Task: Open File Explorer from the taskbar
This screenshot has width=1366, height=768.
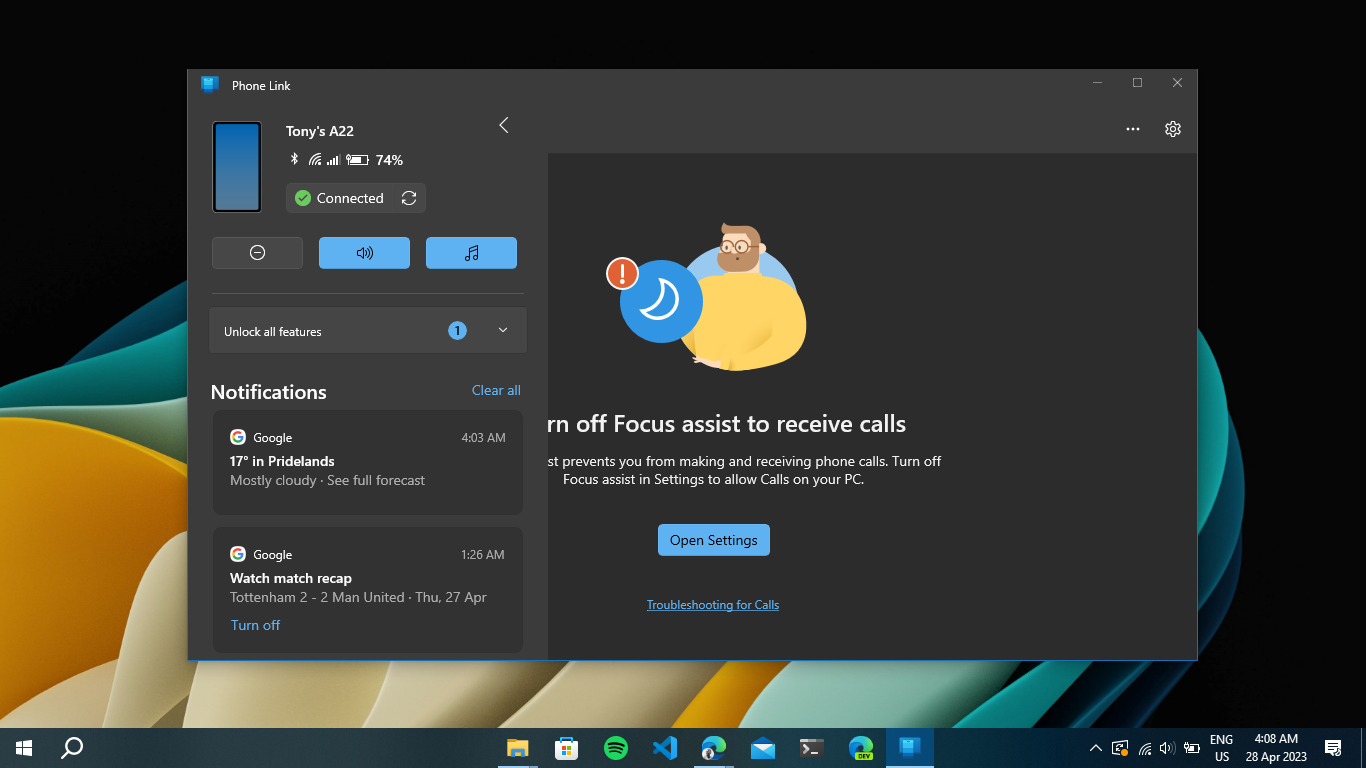Action: 517,748
